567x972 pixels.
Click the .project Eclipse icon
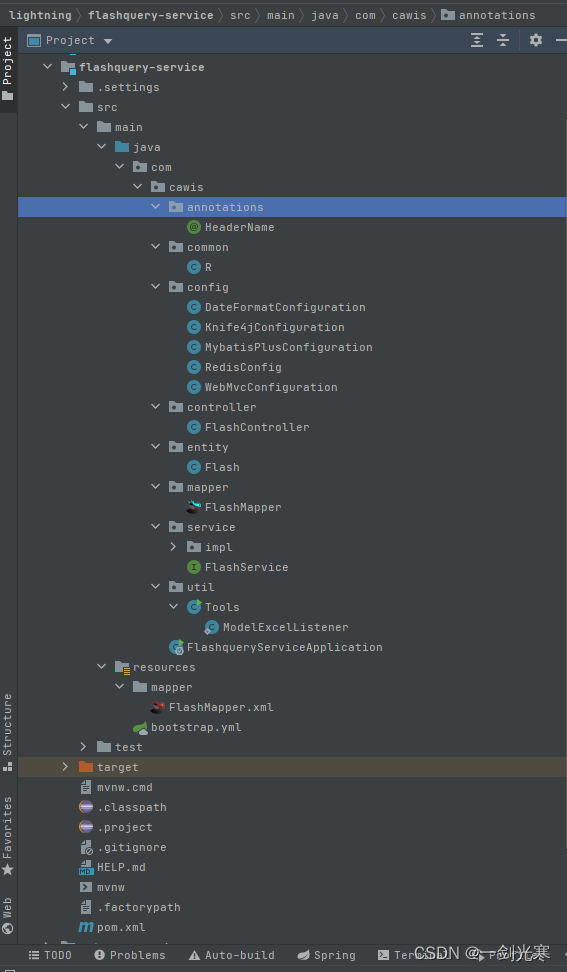tap(86, 828)
